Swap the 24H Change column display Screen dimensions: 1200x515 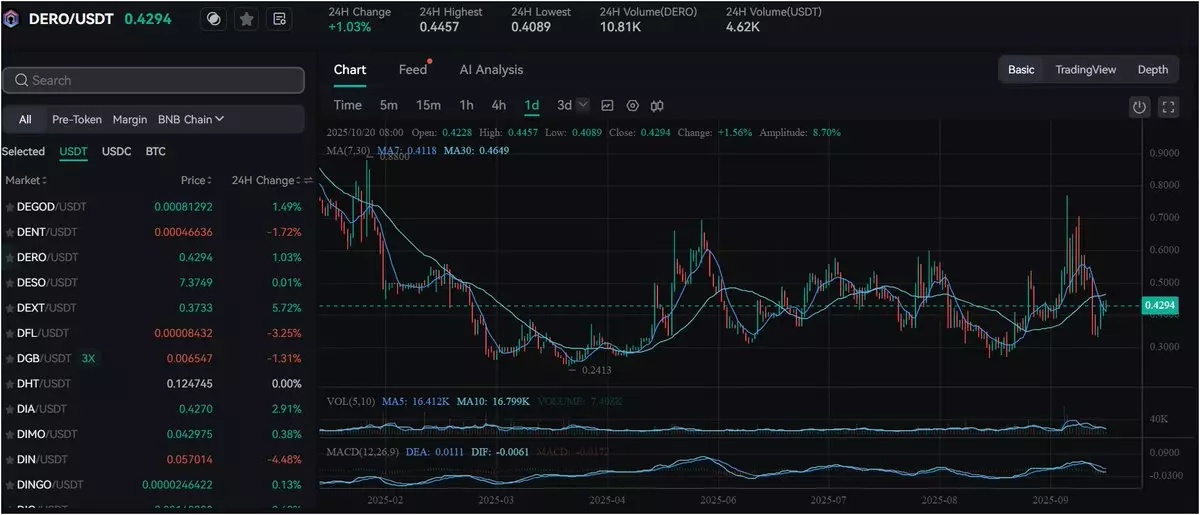tap(309, 180)
